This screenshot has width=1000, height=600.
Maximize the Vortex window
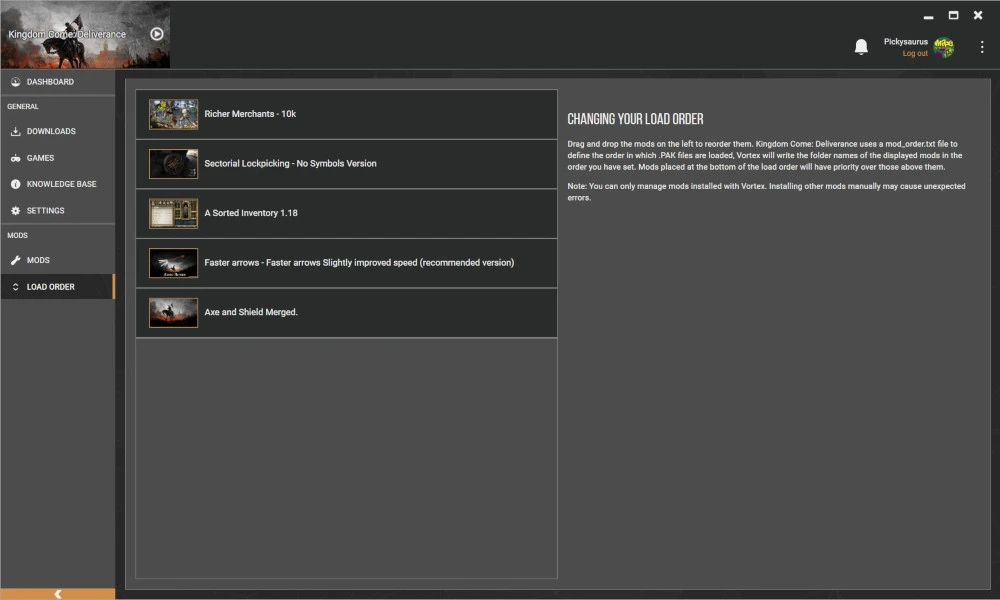pos(953,15)
